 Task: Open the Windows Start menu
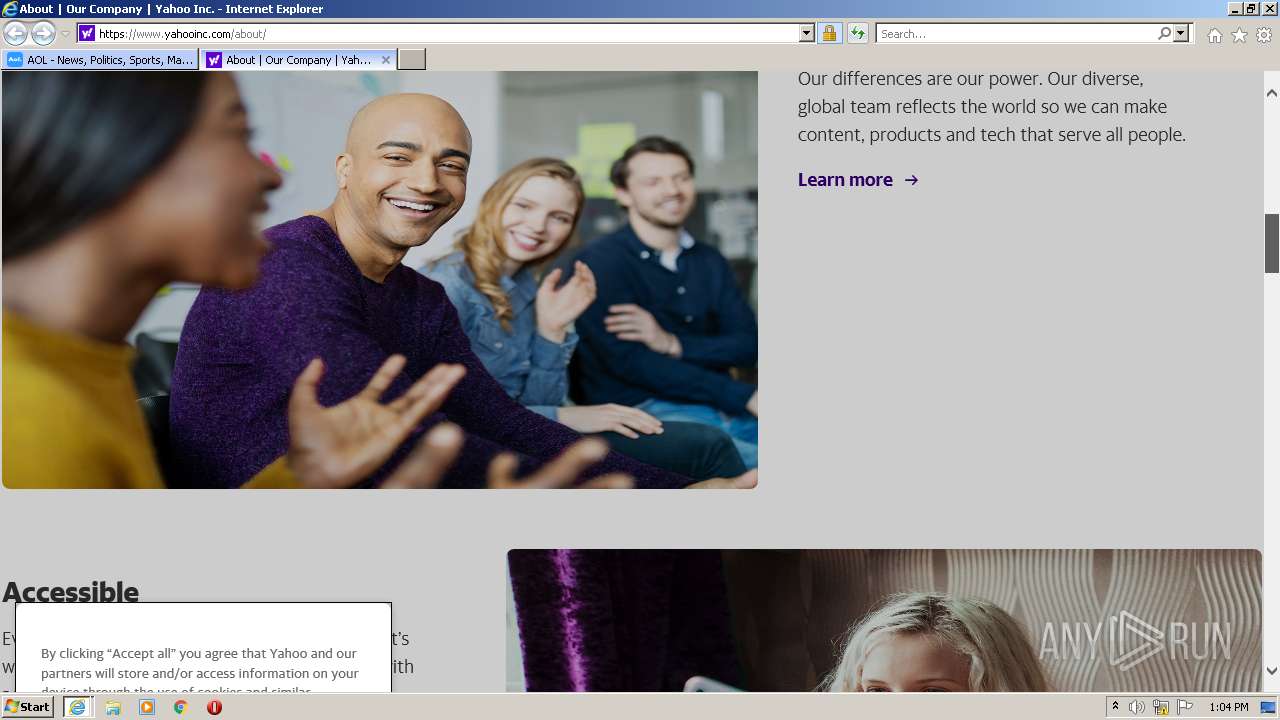coord(28,707)
